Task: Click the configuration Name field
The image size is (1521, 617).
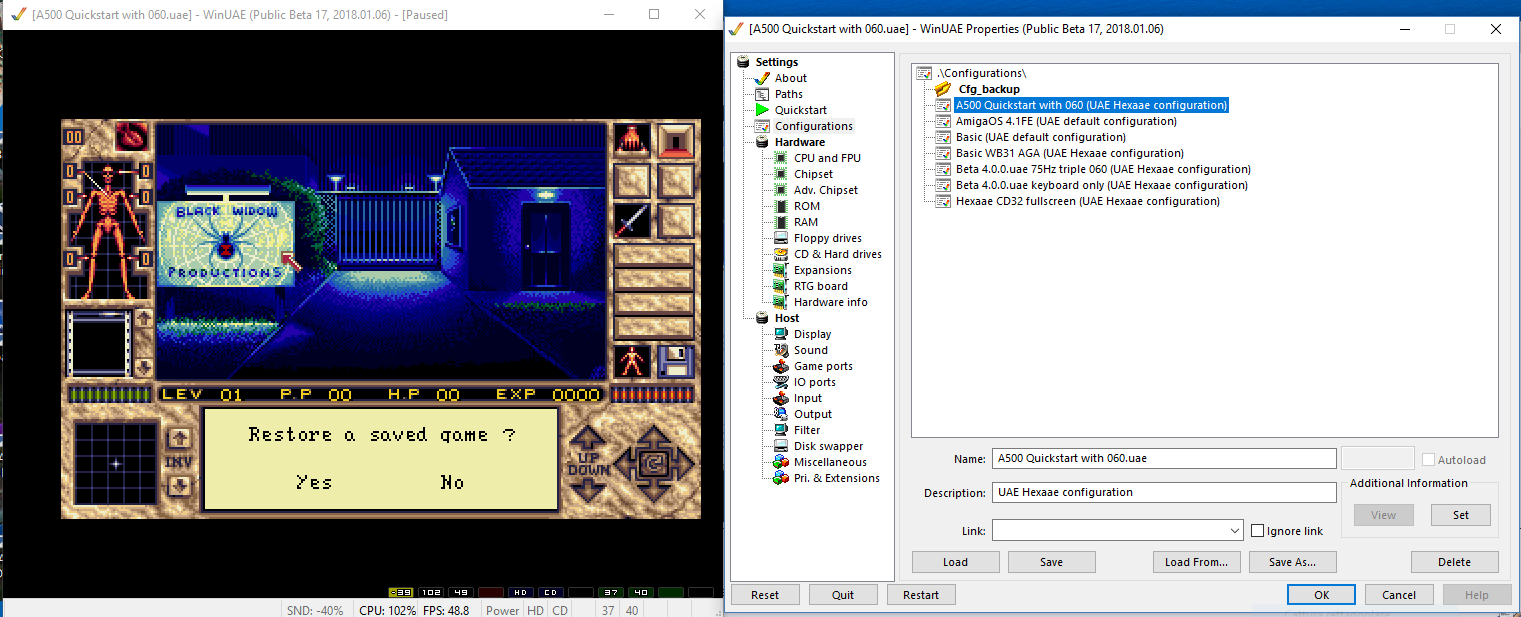Action: (1164, 458)
